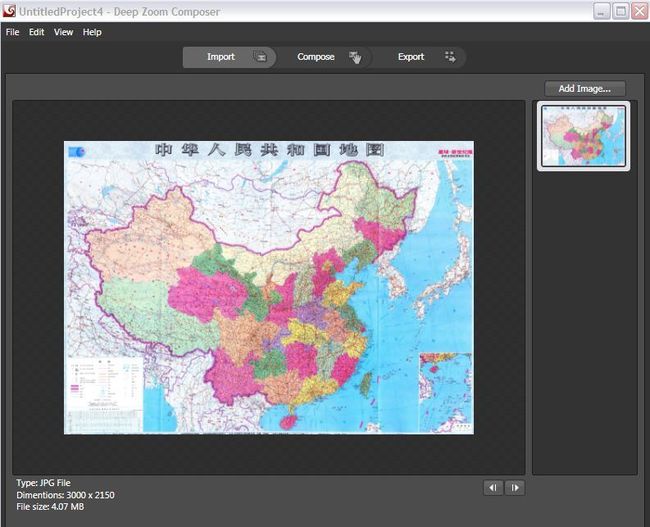Switch to the Compose tab
The height and width of the screenshot is (527, 650).
click(324, 57)
